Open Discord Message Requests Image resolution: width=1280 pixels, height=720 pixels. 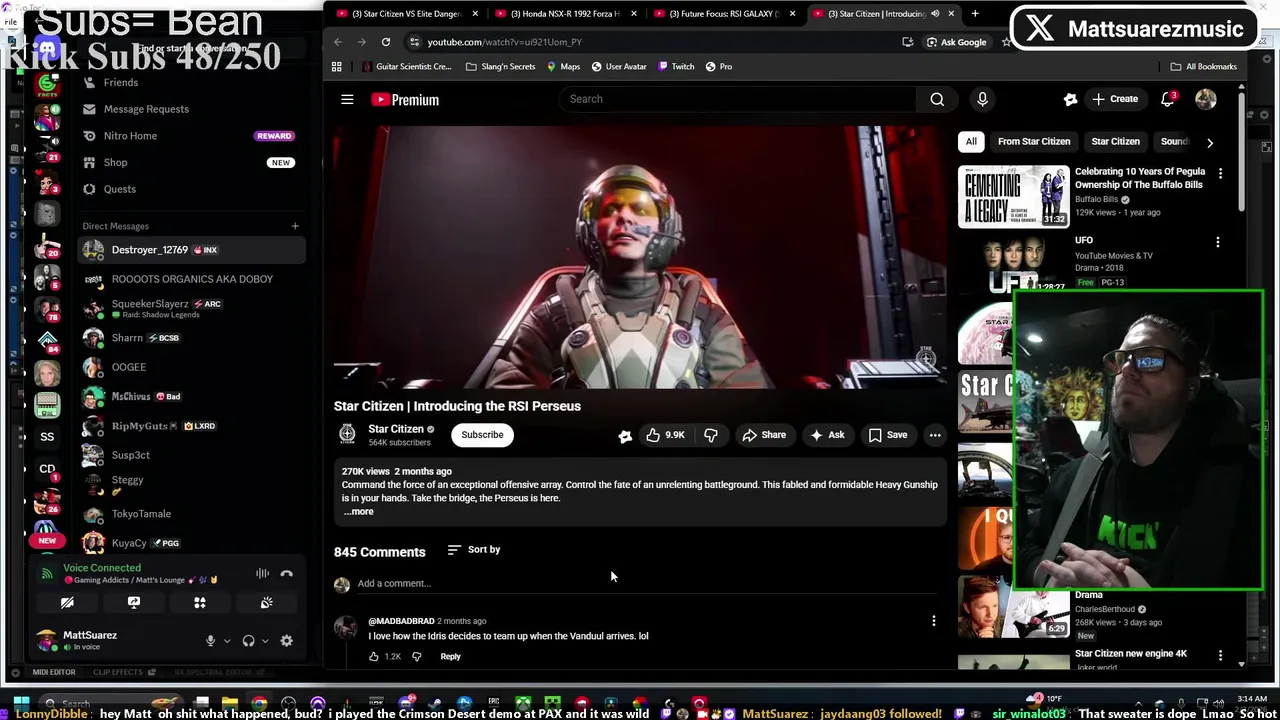(146, 109)
